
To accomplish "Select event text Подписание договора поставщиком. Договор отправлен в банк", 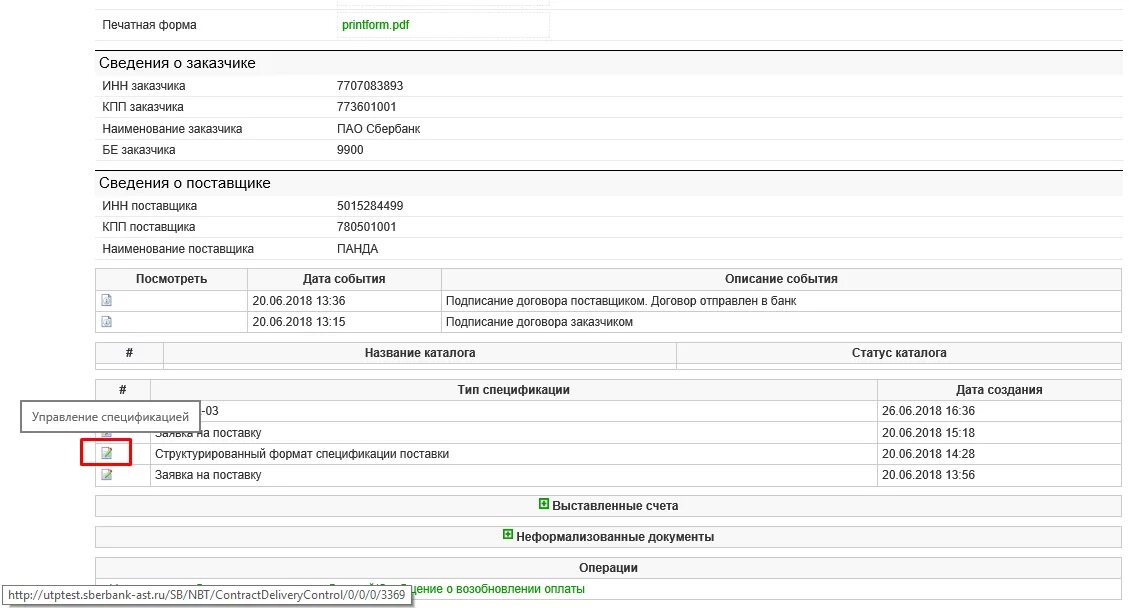I will pyautogui.click(x=621, y=301).
